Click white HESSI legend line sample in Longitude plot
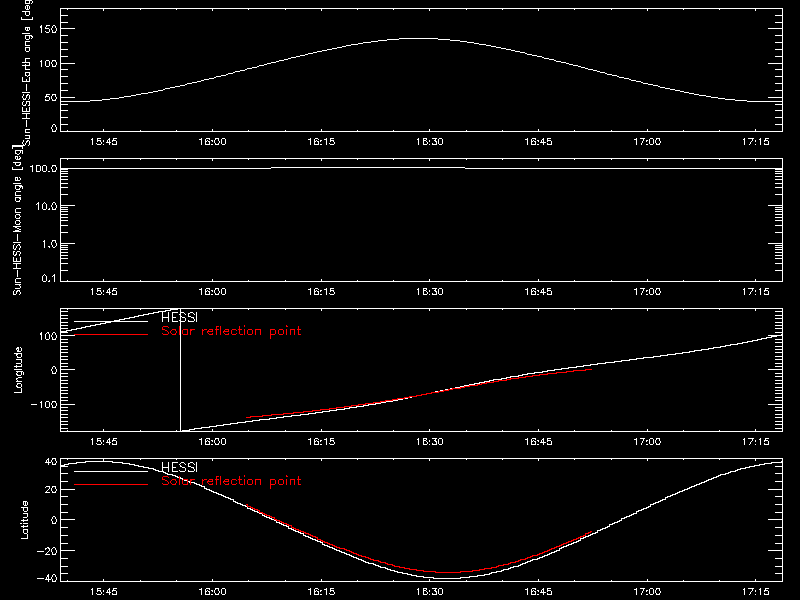 (111, 321)
